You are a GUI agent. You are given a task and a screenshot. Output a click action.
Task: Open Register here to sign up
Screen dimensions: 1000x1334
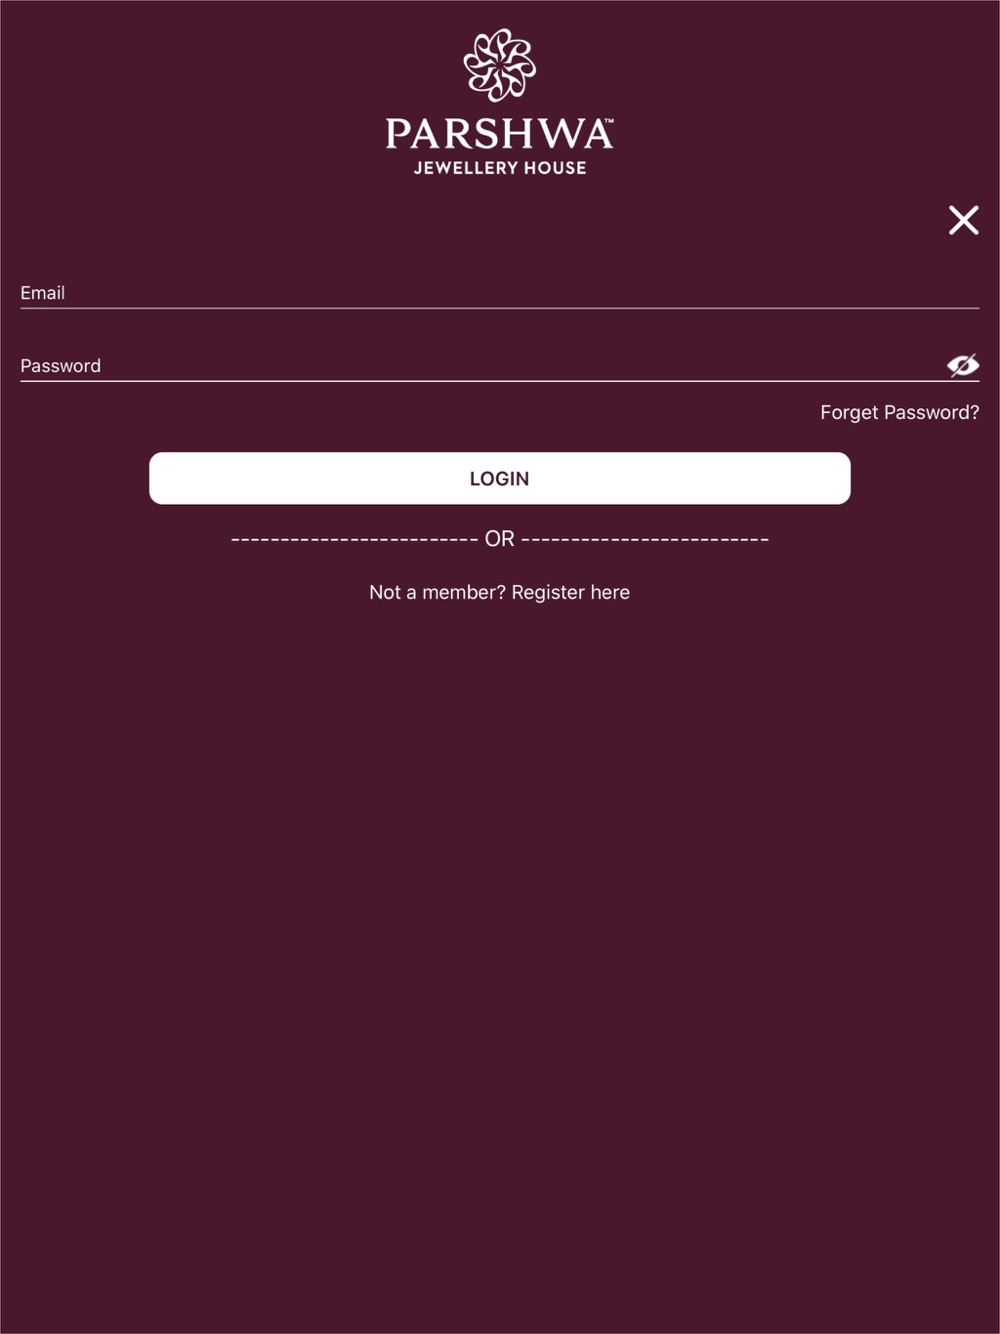(571, 592)
